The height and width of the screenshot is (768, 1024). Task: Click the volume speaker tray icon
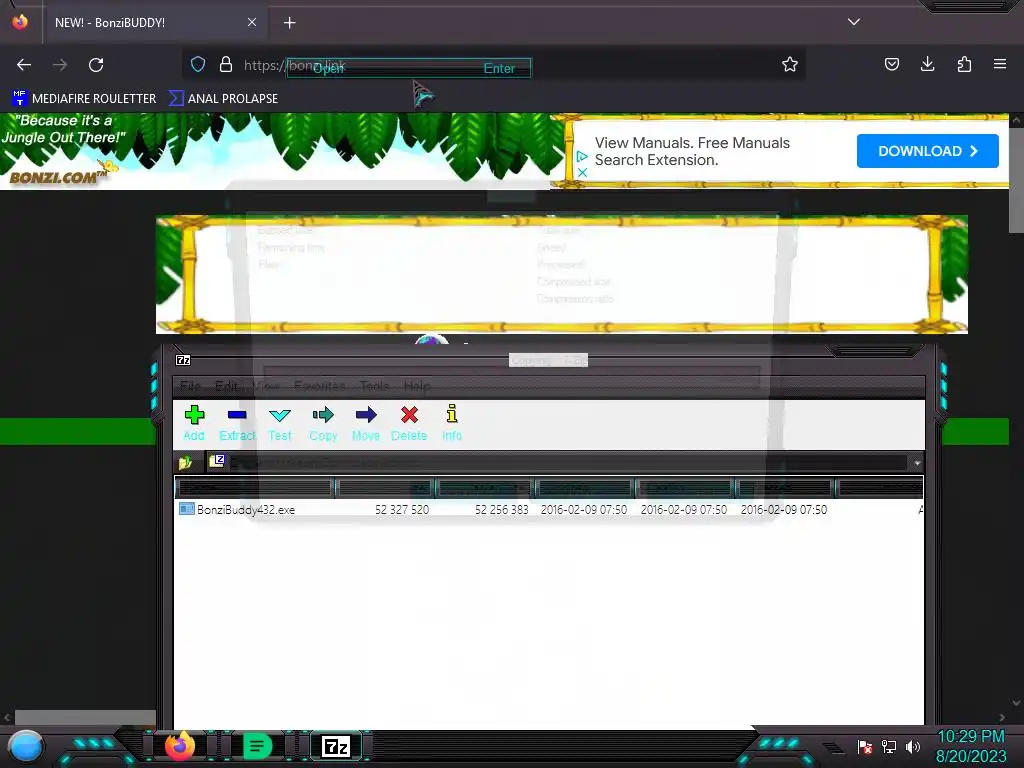912,746
